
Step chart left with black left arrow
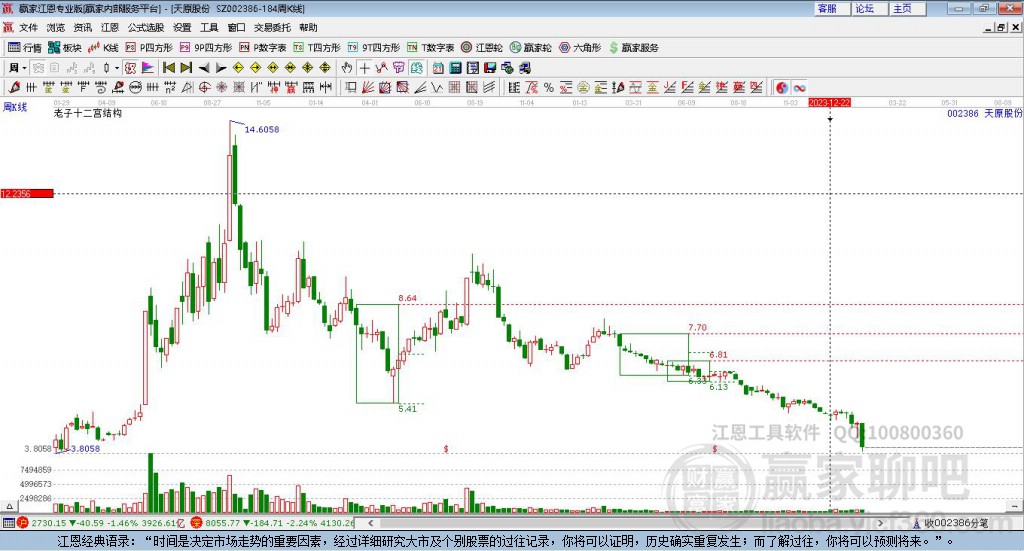204,68
